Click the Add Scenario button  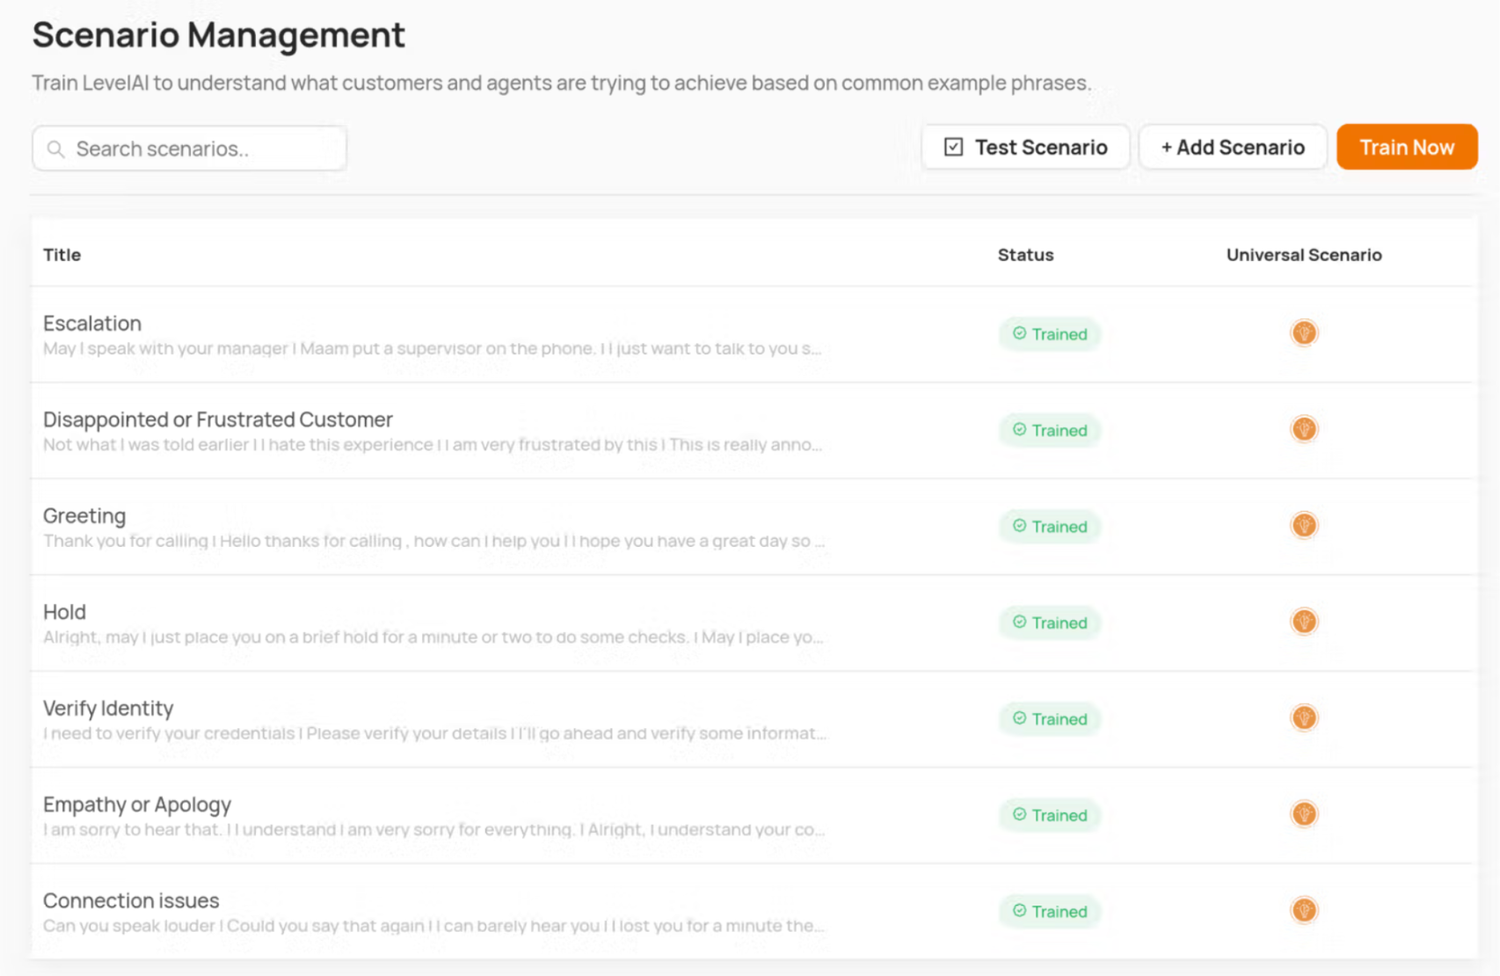(1233, 147)
